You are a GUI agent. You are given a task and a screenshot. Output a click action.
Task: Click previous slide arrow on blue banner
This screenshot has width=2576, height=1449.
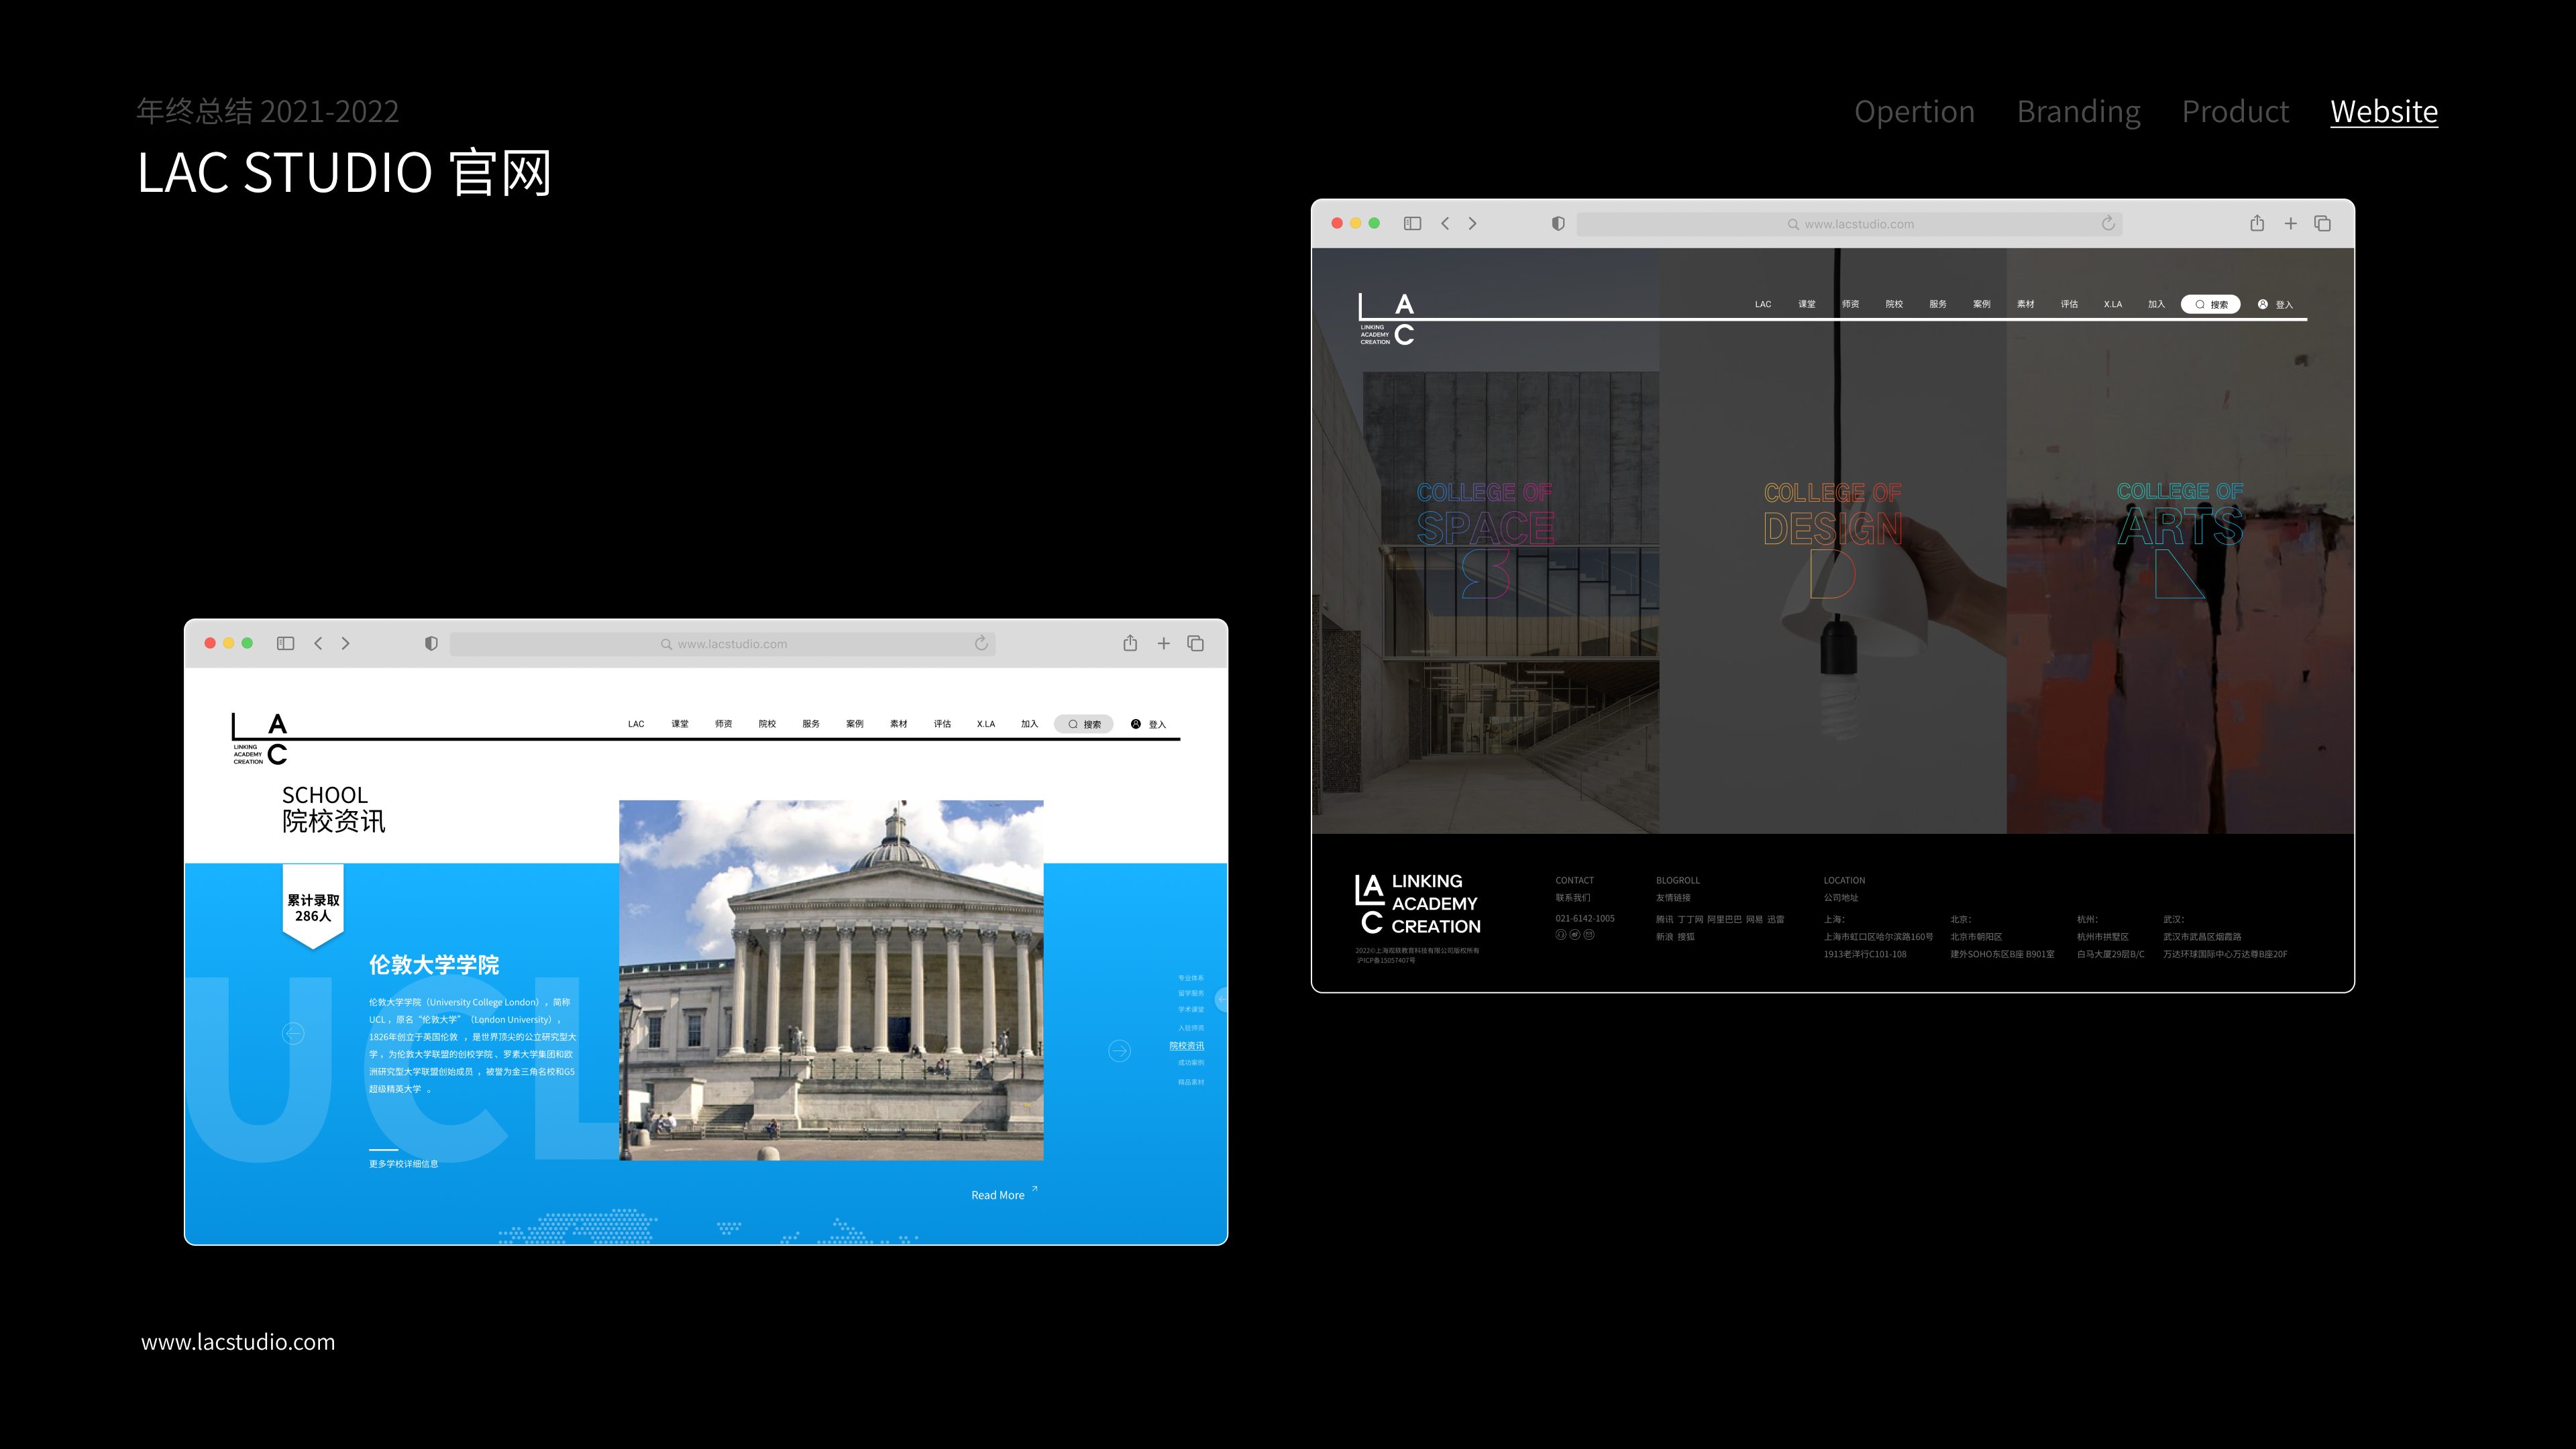(293, 1033)
